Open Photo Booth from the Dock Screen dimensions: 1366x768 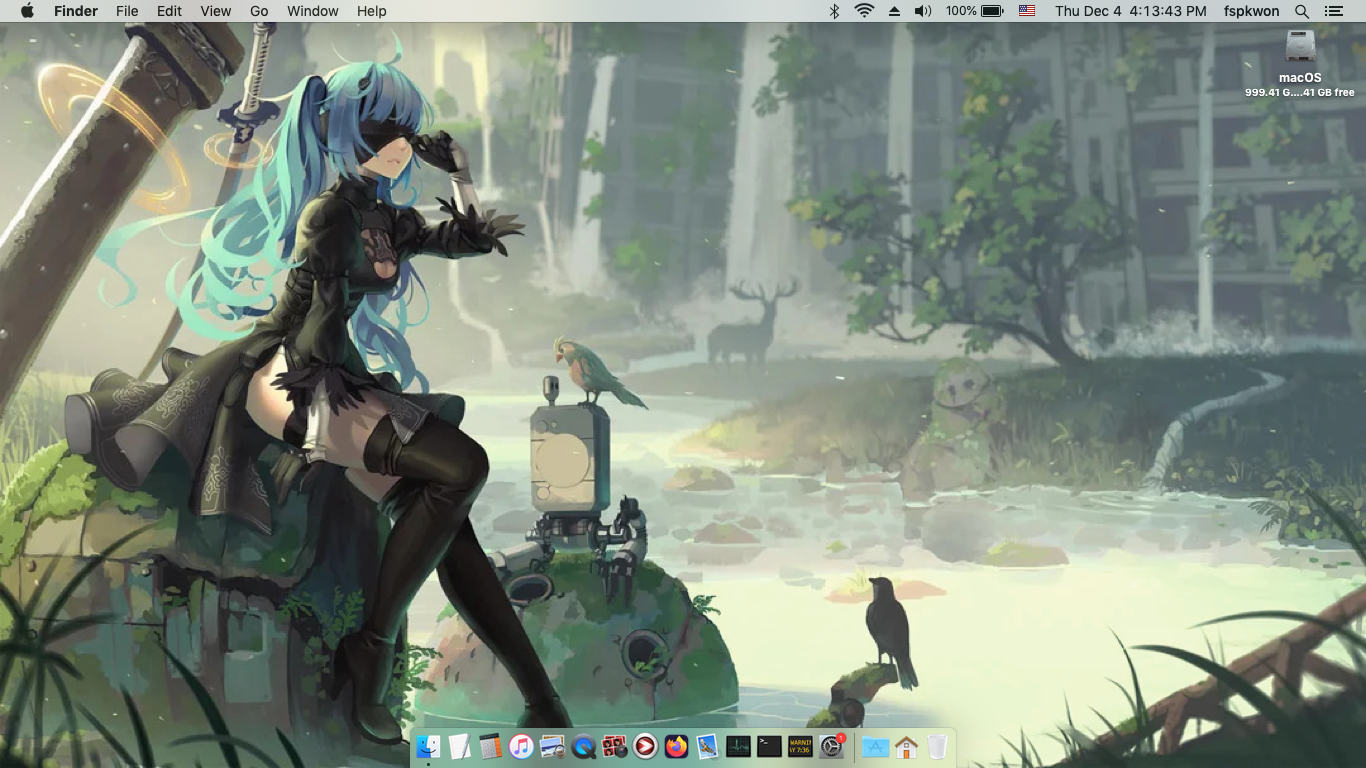tap(615, 746)
